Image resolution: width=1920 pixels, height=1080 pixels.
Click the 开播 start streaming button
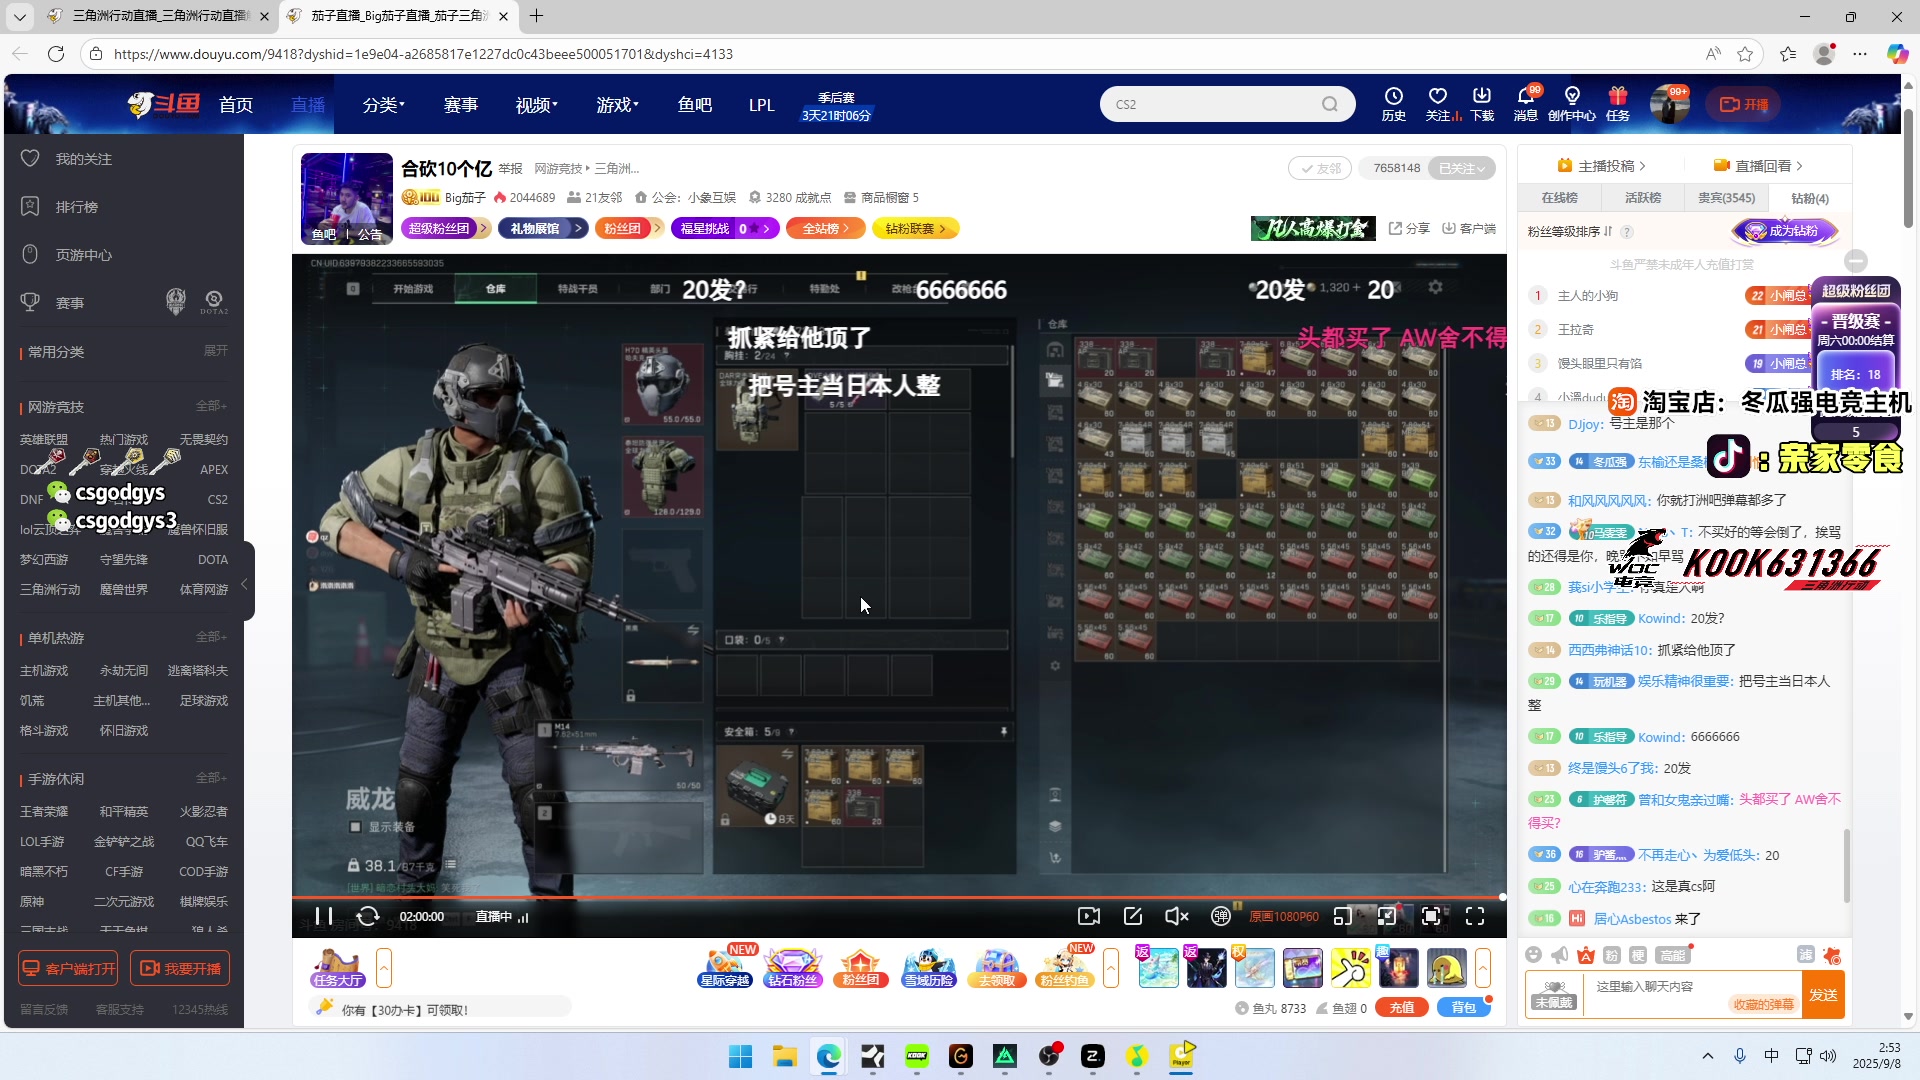pos(1743,104)
